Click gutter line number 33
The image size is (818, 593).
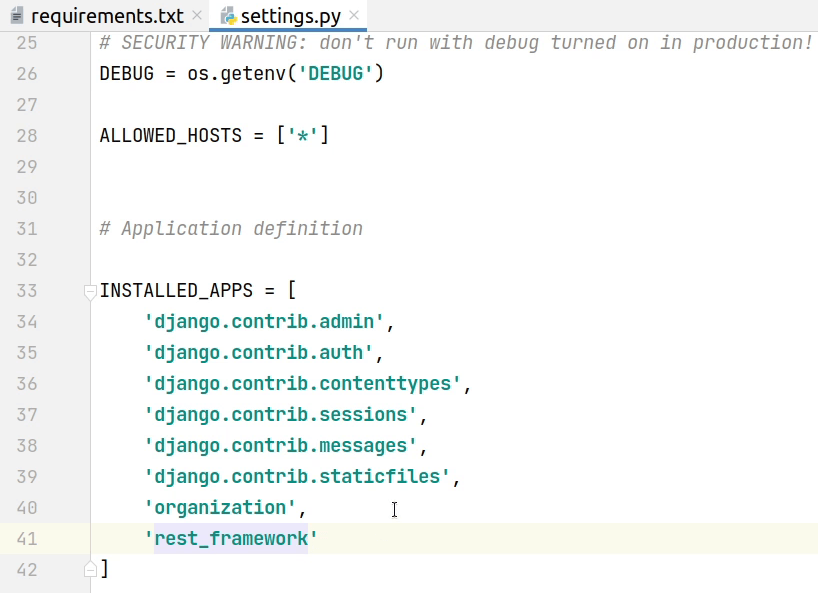coord(27,291)
